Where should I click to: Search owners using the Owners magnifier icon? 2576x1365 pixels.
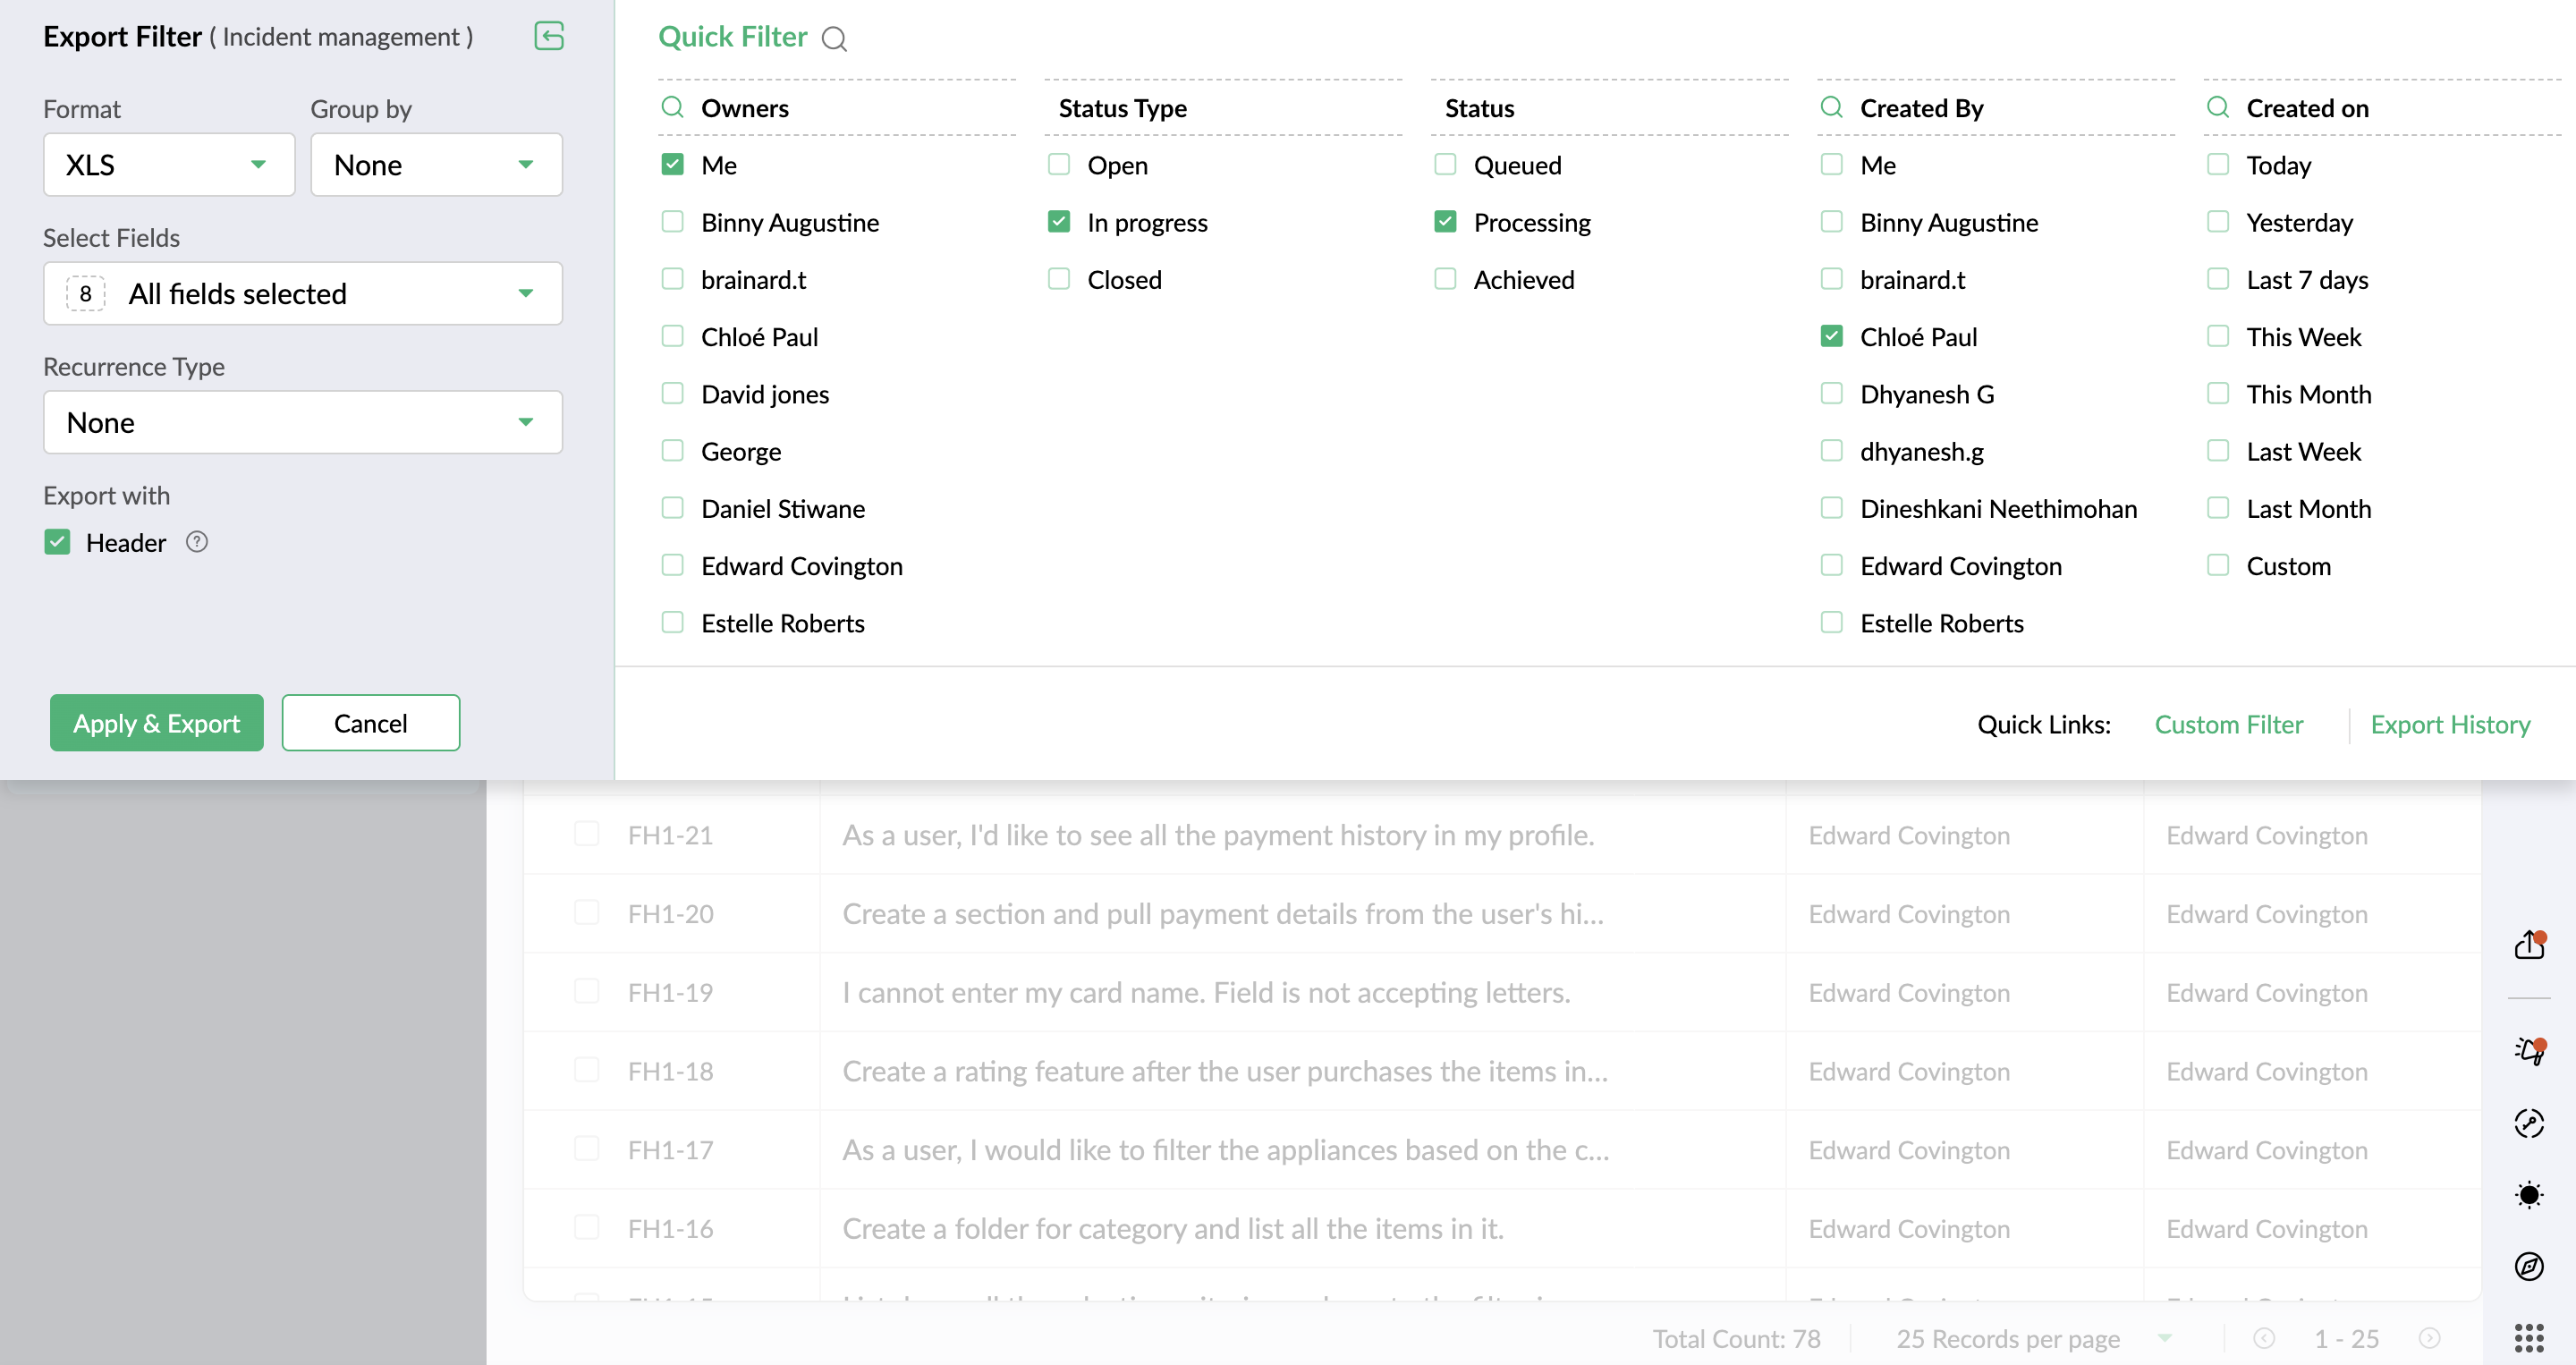(673, 107)
